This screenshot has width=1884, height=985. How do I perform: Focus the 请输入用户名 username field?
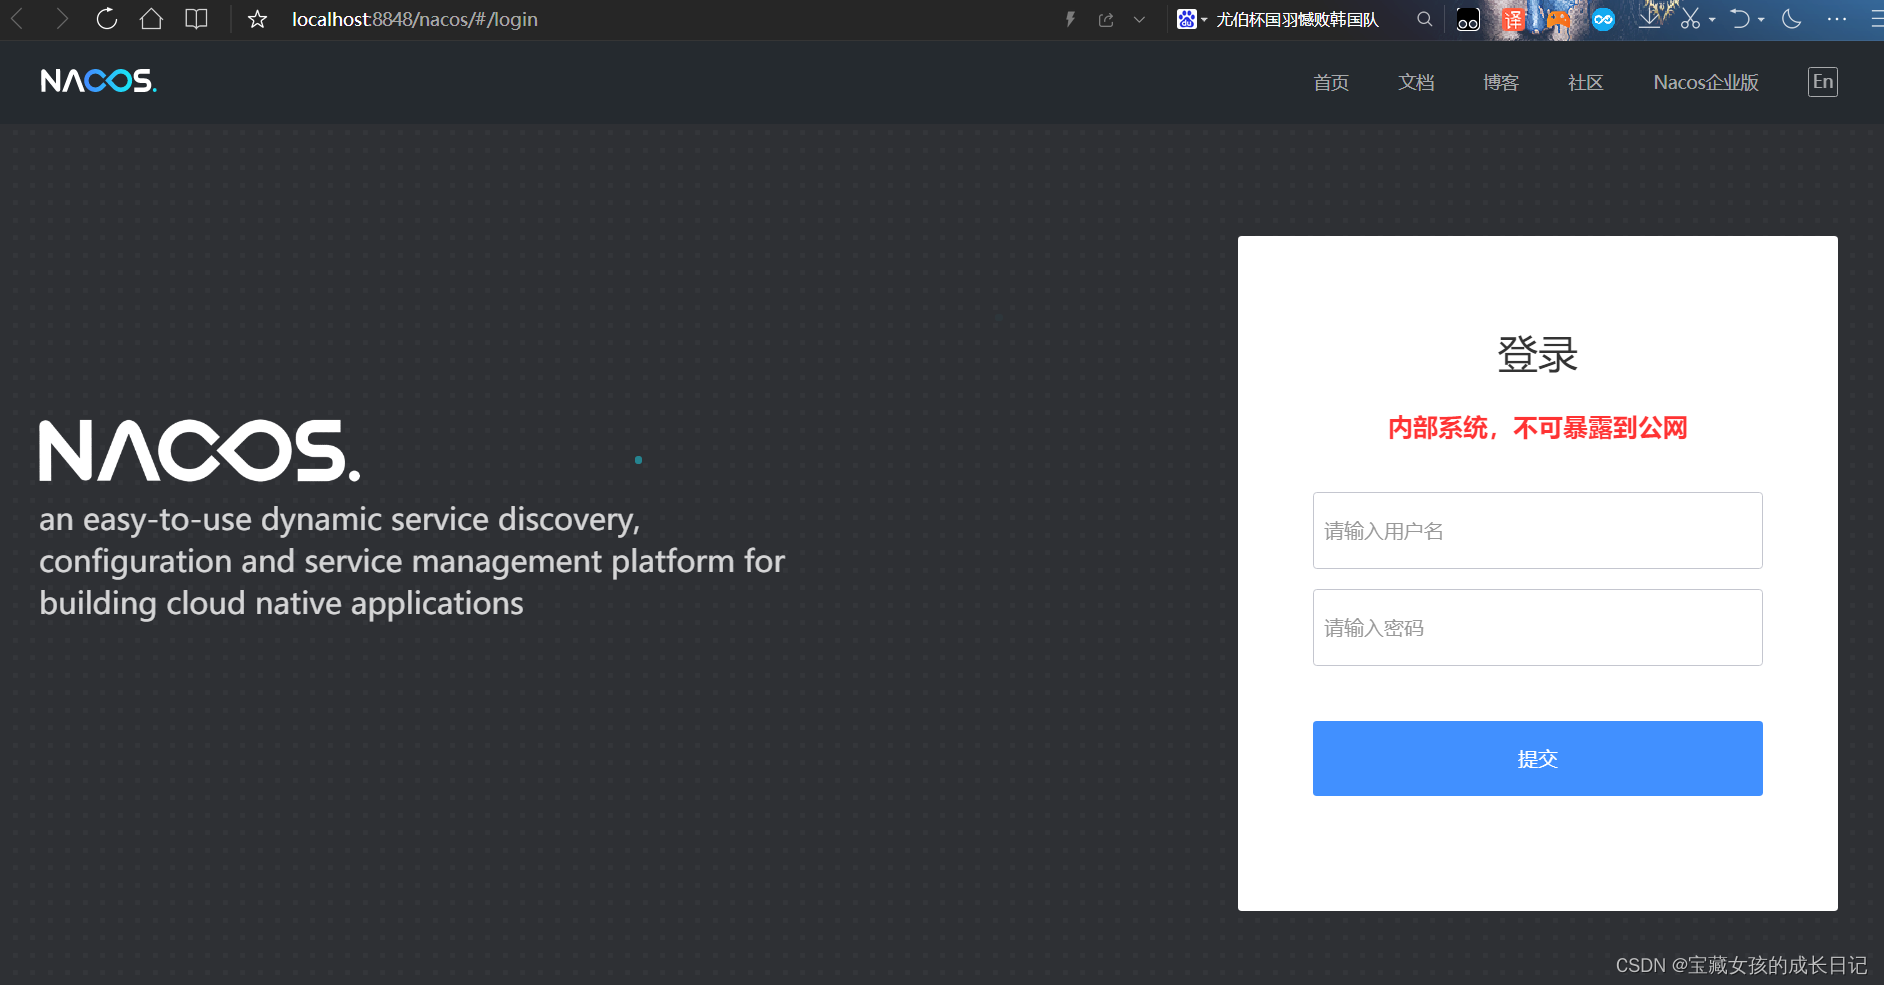coord(1537,531)
